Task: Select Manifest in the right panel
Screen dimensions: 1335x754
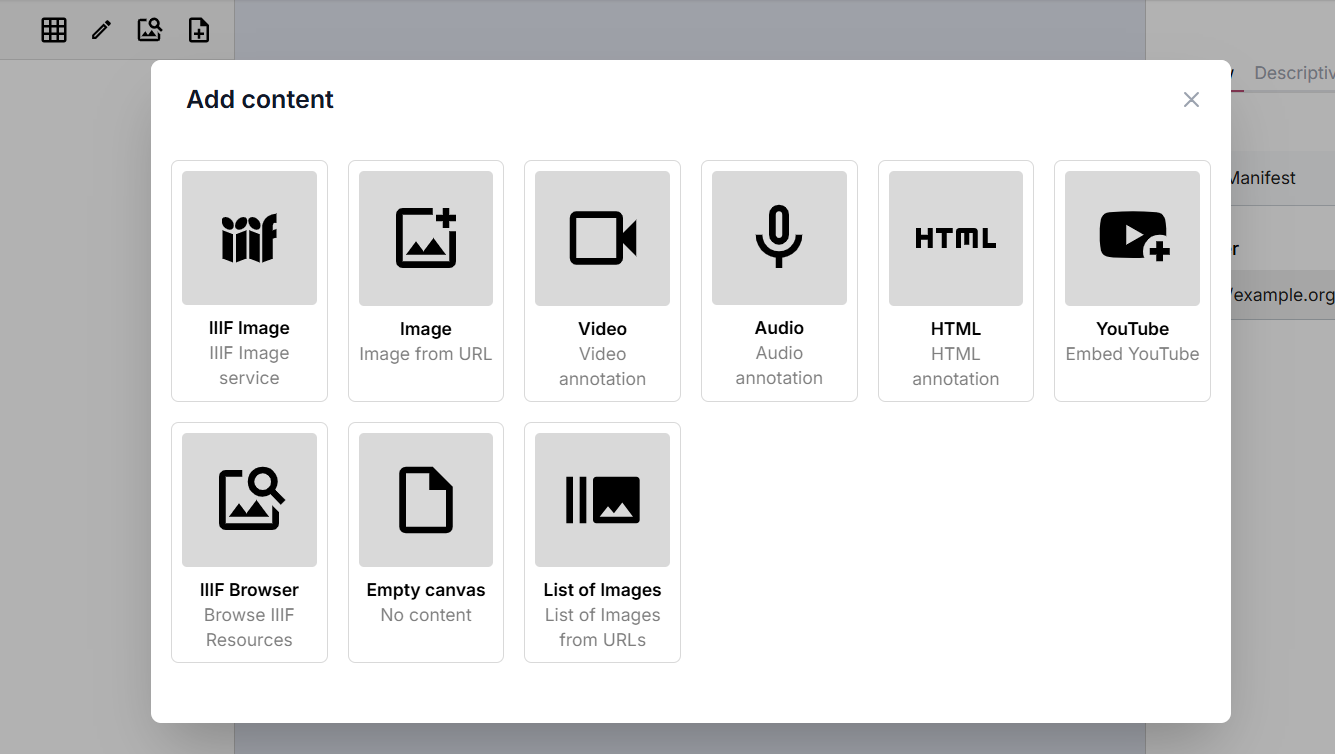Action: tap(1262, 177)
